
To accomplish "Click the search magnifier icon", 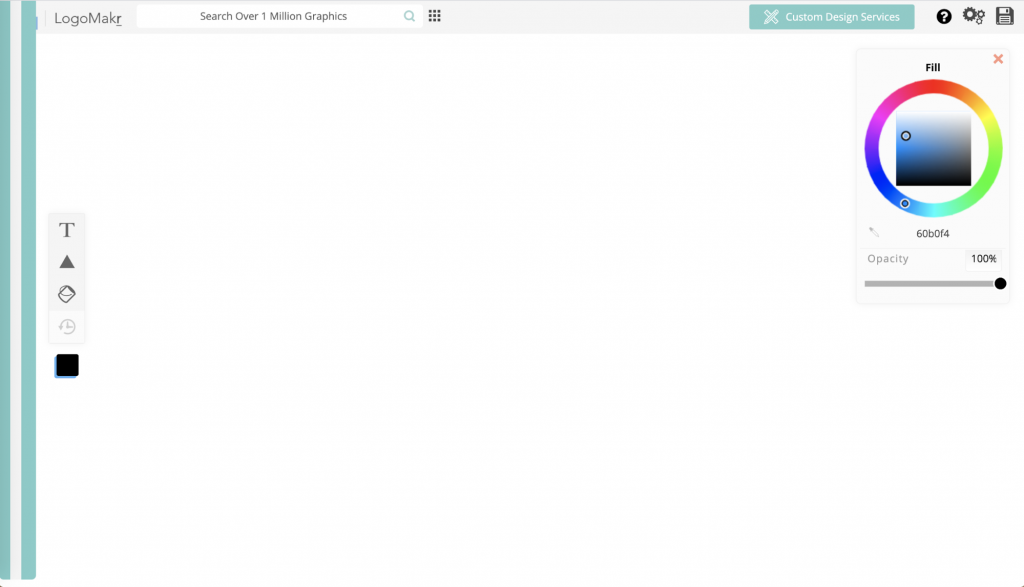I will [409, 16].
